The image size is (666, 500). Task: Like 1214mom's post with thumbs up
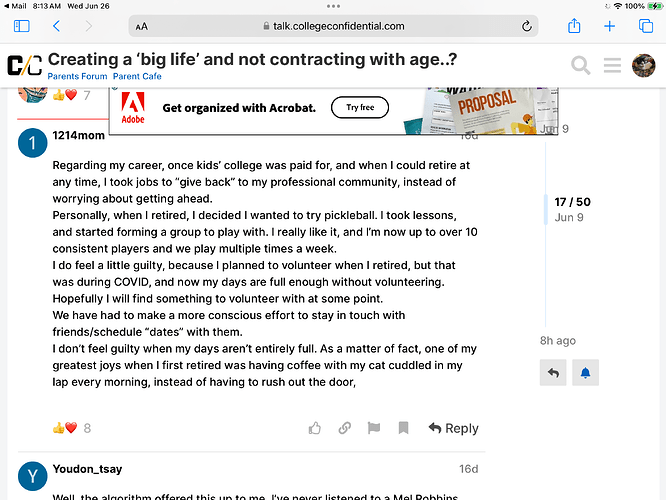point(315,428)
